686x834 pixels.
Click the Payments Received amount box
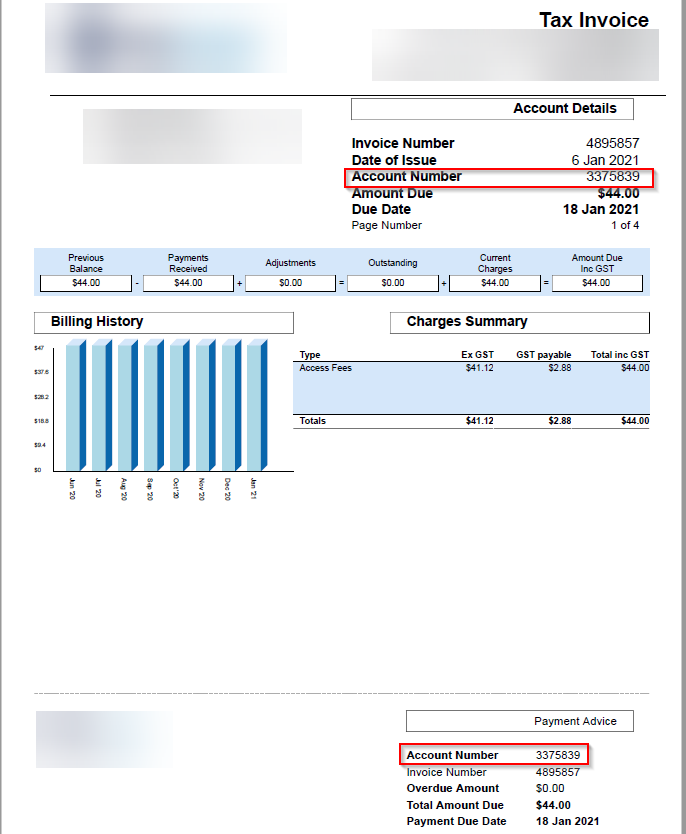click(188, 283)
